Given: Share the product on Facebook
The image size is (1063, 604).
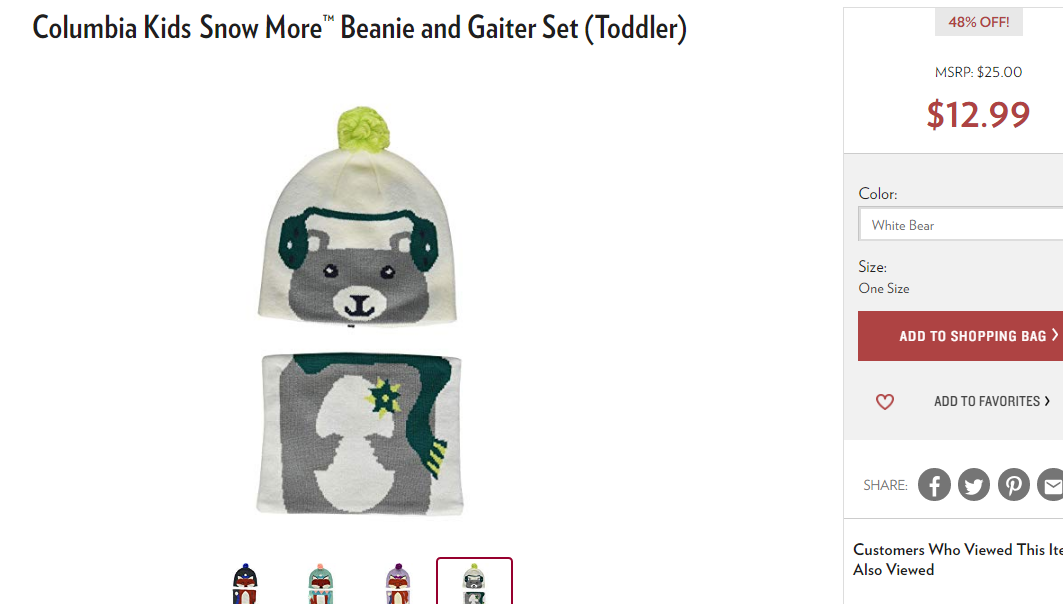Looking at the screenshot, I should click(x=934, y=485).
